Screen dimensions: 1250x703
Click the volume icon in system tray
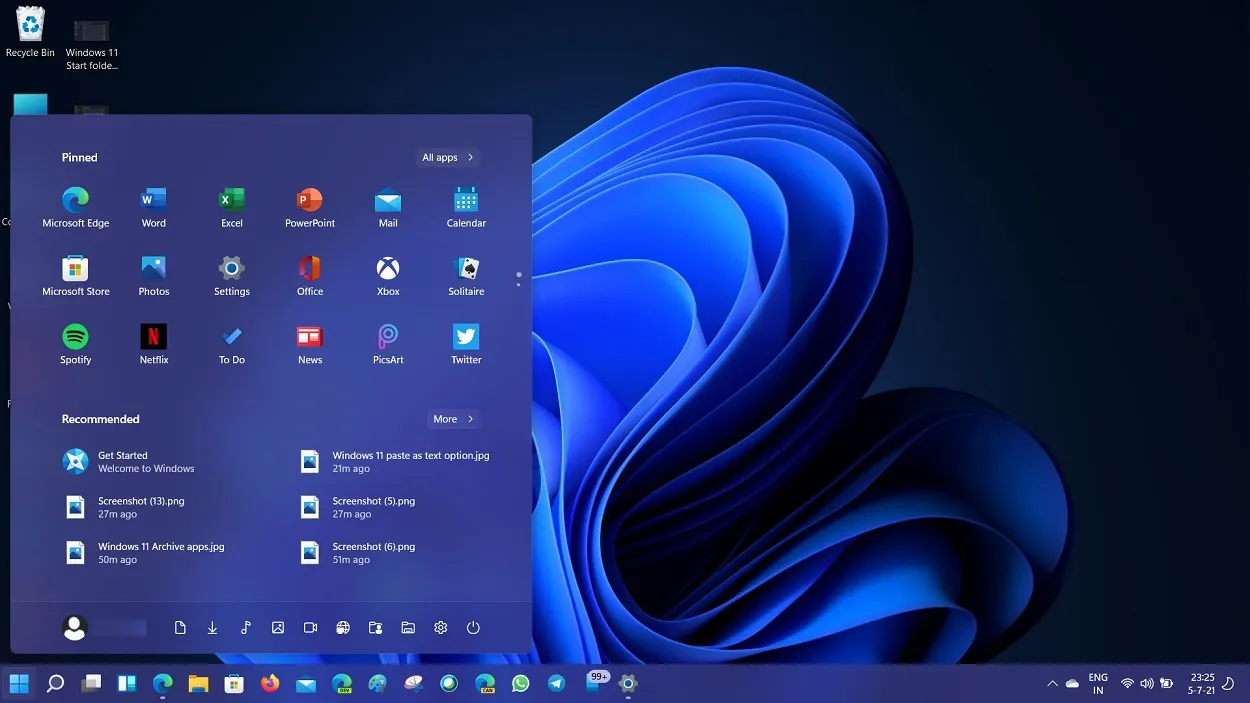pyautogui.click(x=1146, y=684)
